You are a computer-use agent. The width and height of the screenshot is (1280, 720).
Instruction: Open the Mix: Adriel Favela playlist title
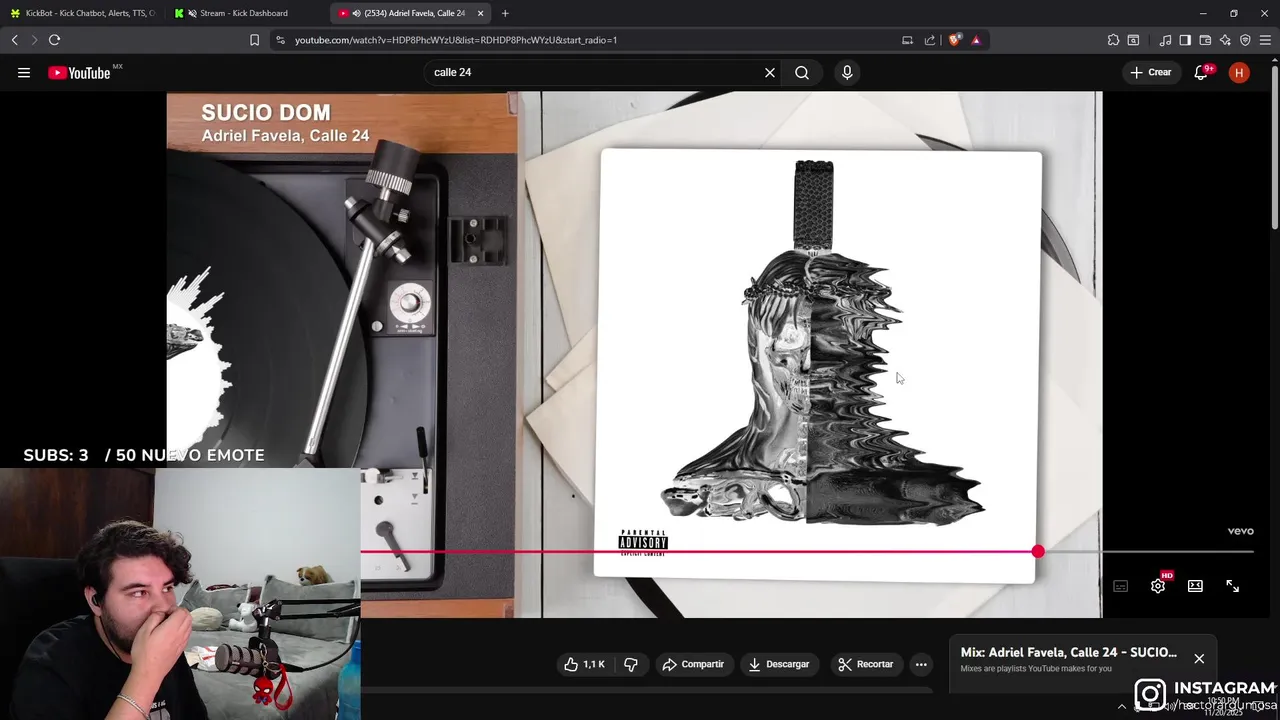(1068, 652)
